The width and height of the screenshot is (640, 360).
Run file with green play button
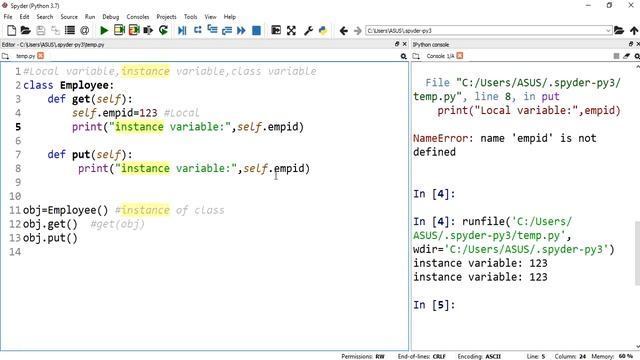click(x=104, y=30)
